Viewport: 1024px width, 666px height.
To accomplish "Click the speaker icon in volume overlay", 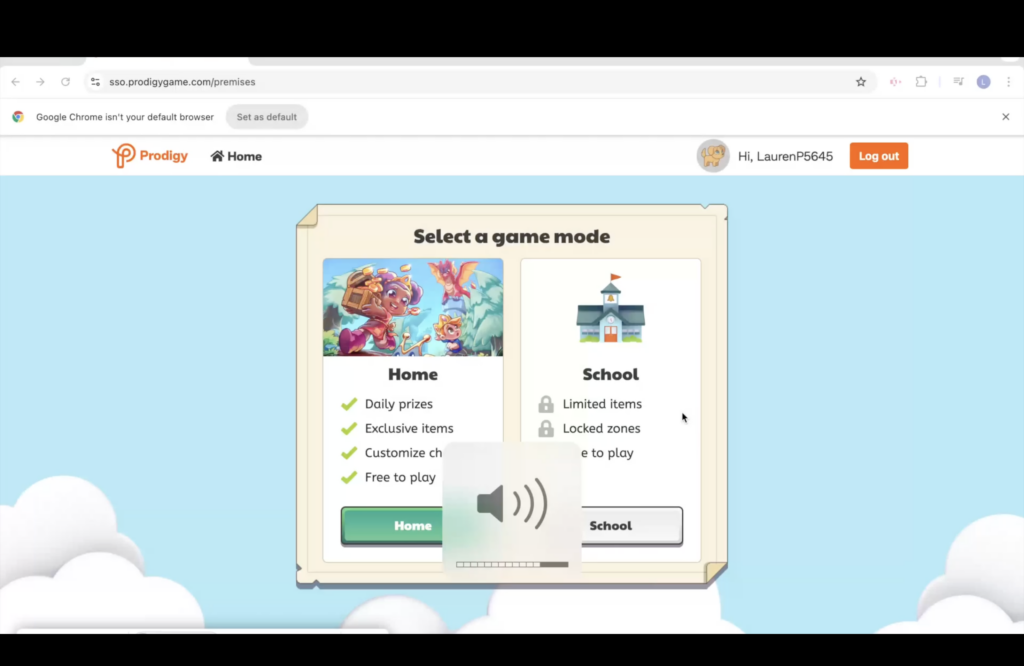I will [512, 503].
